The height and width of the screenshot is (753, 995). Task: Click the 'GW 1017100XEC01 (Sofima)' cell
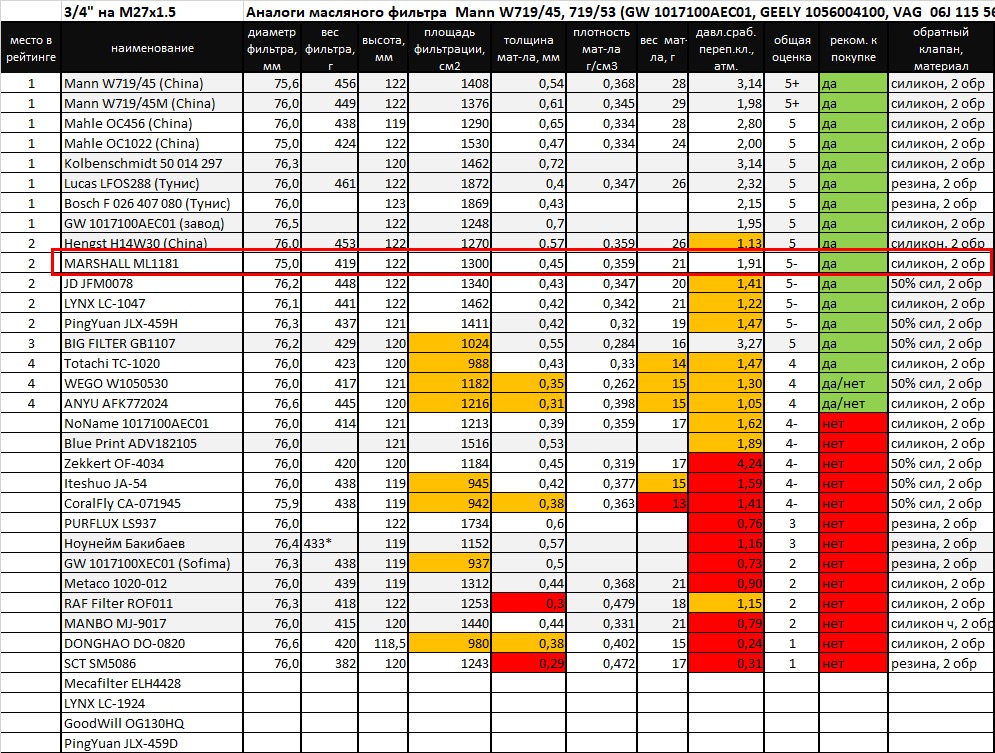[x=152, y=563]
